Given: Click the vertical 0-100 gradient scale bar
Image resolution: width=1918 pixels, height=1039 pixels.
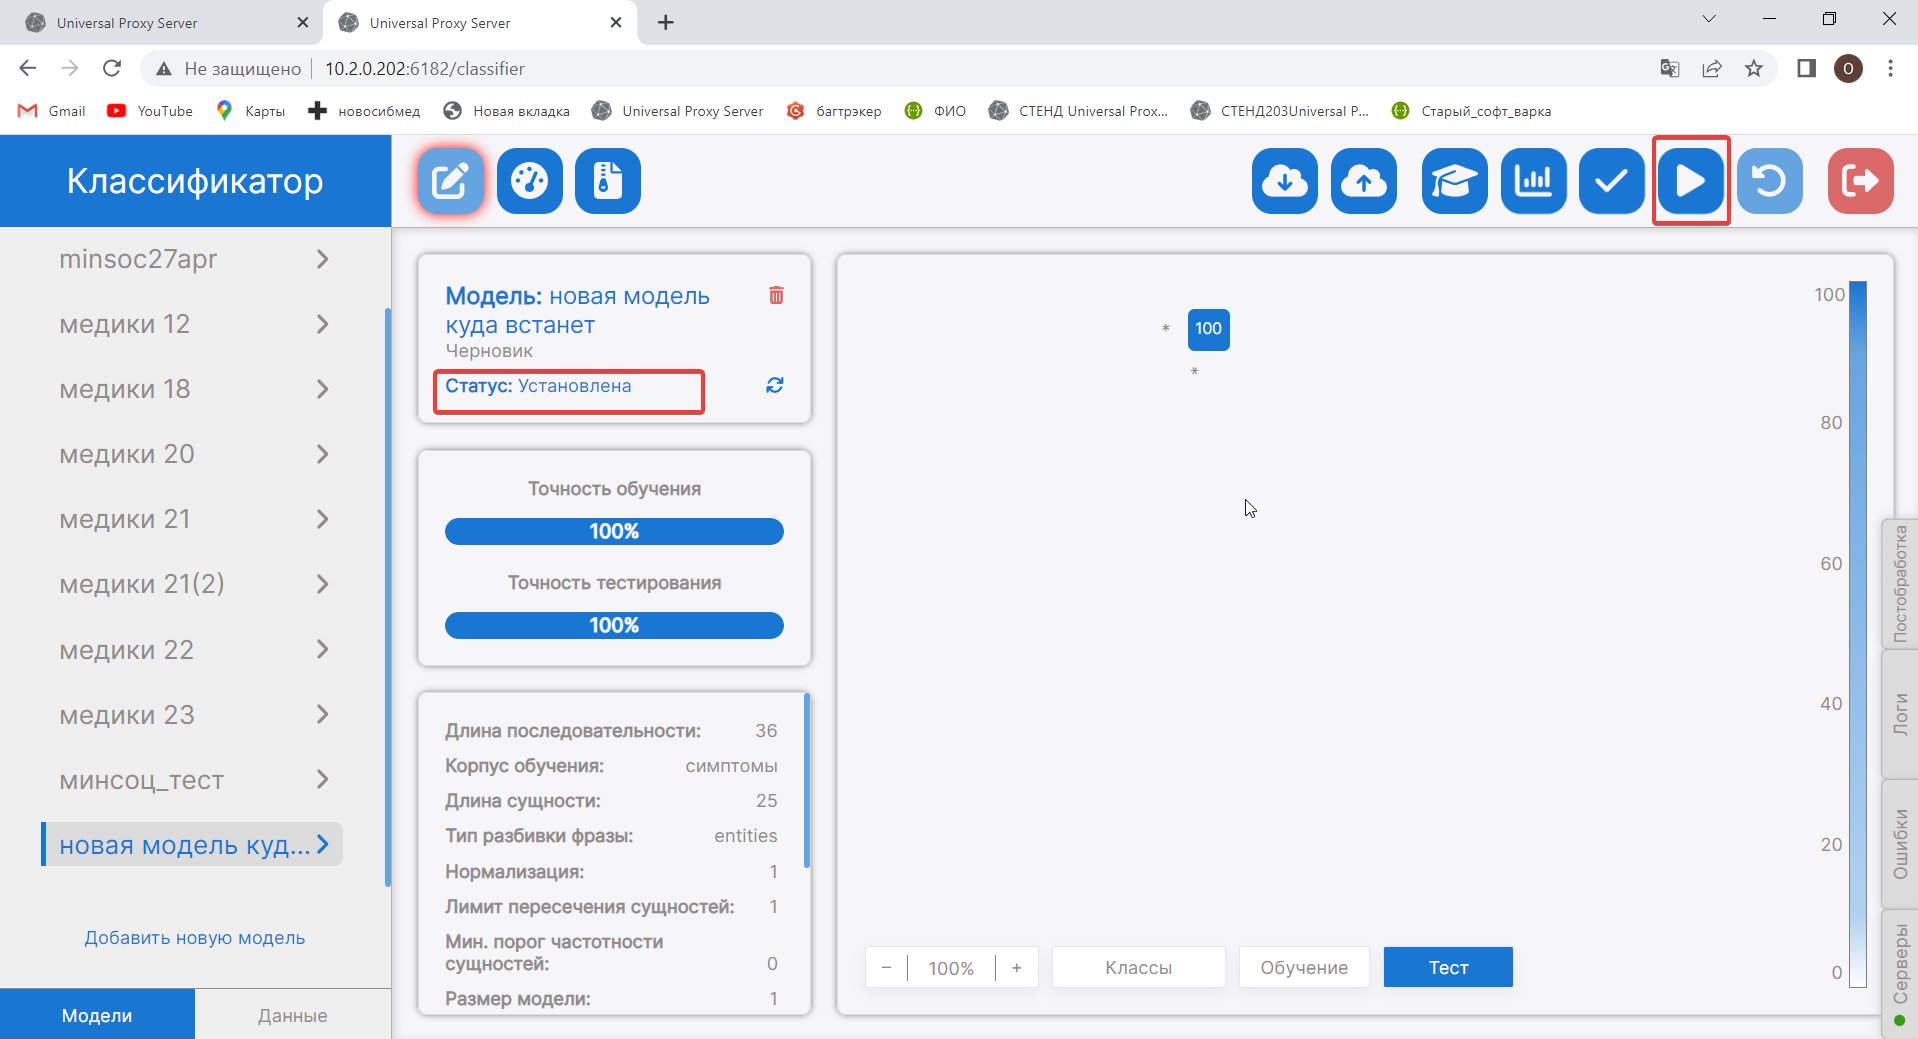Looking at the screenshot, I should 1857,634.
